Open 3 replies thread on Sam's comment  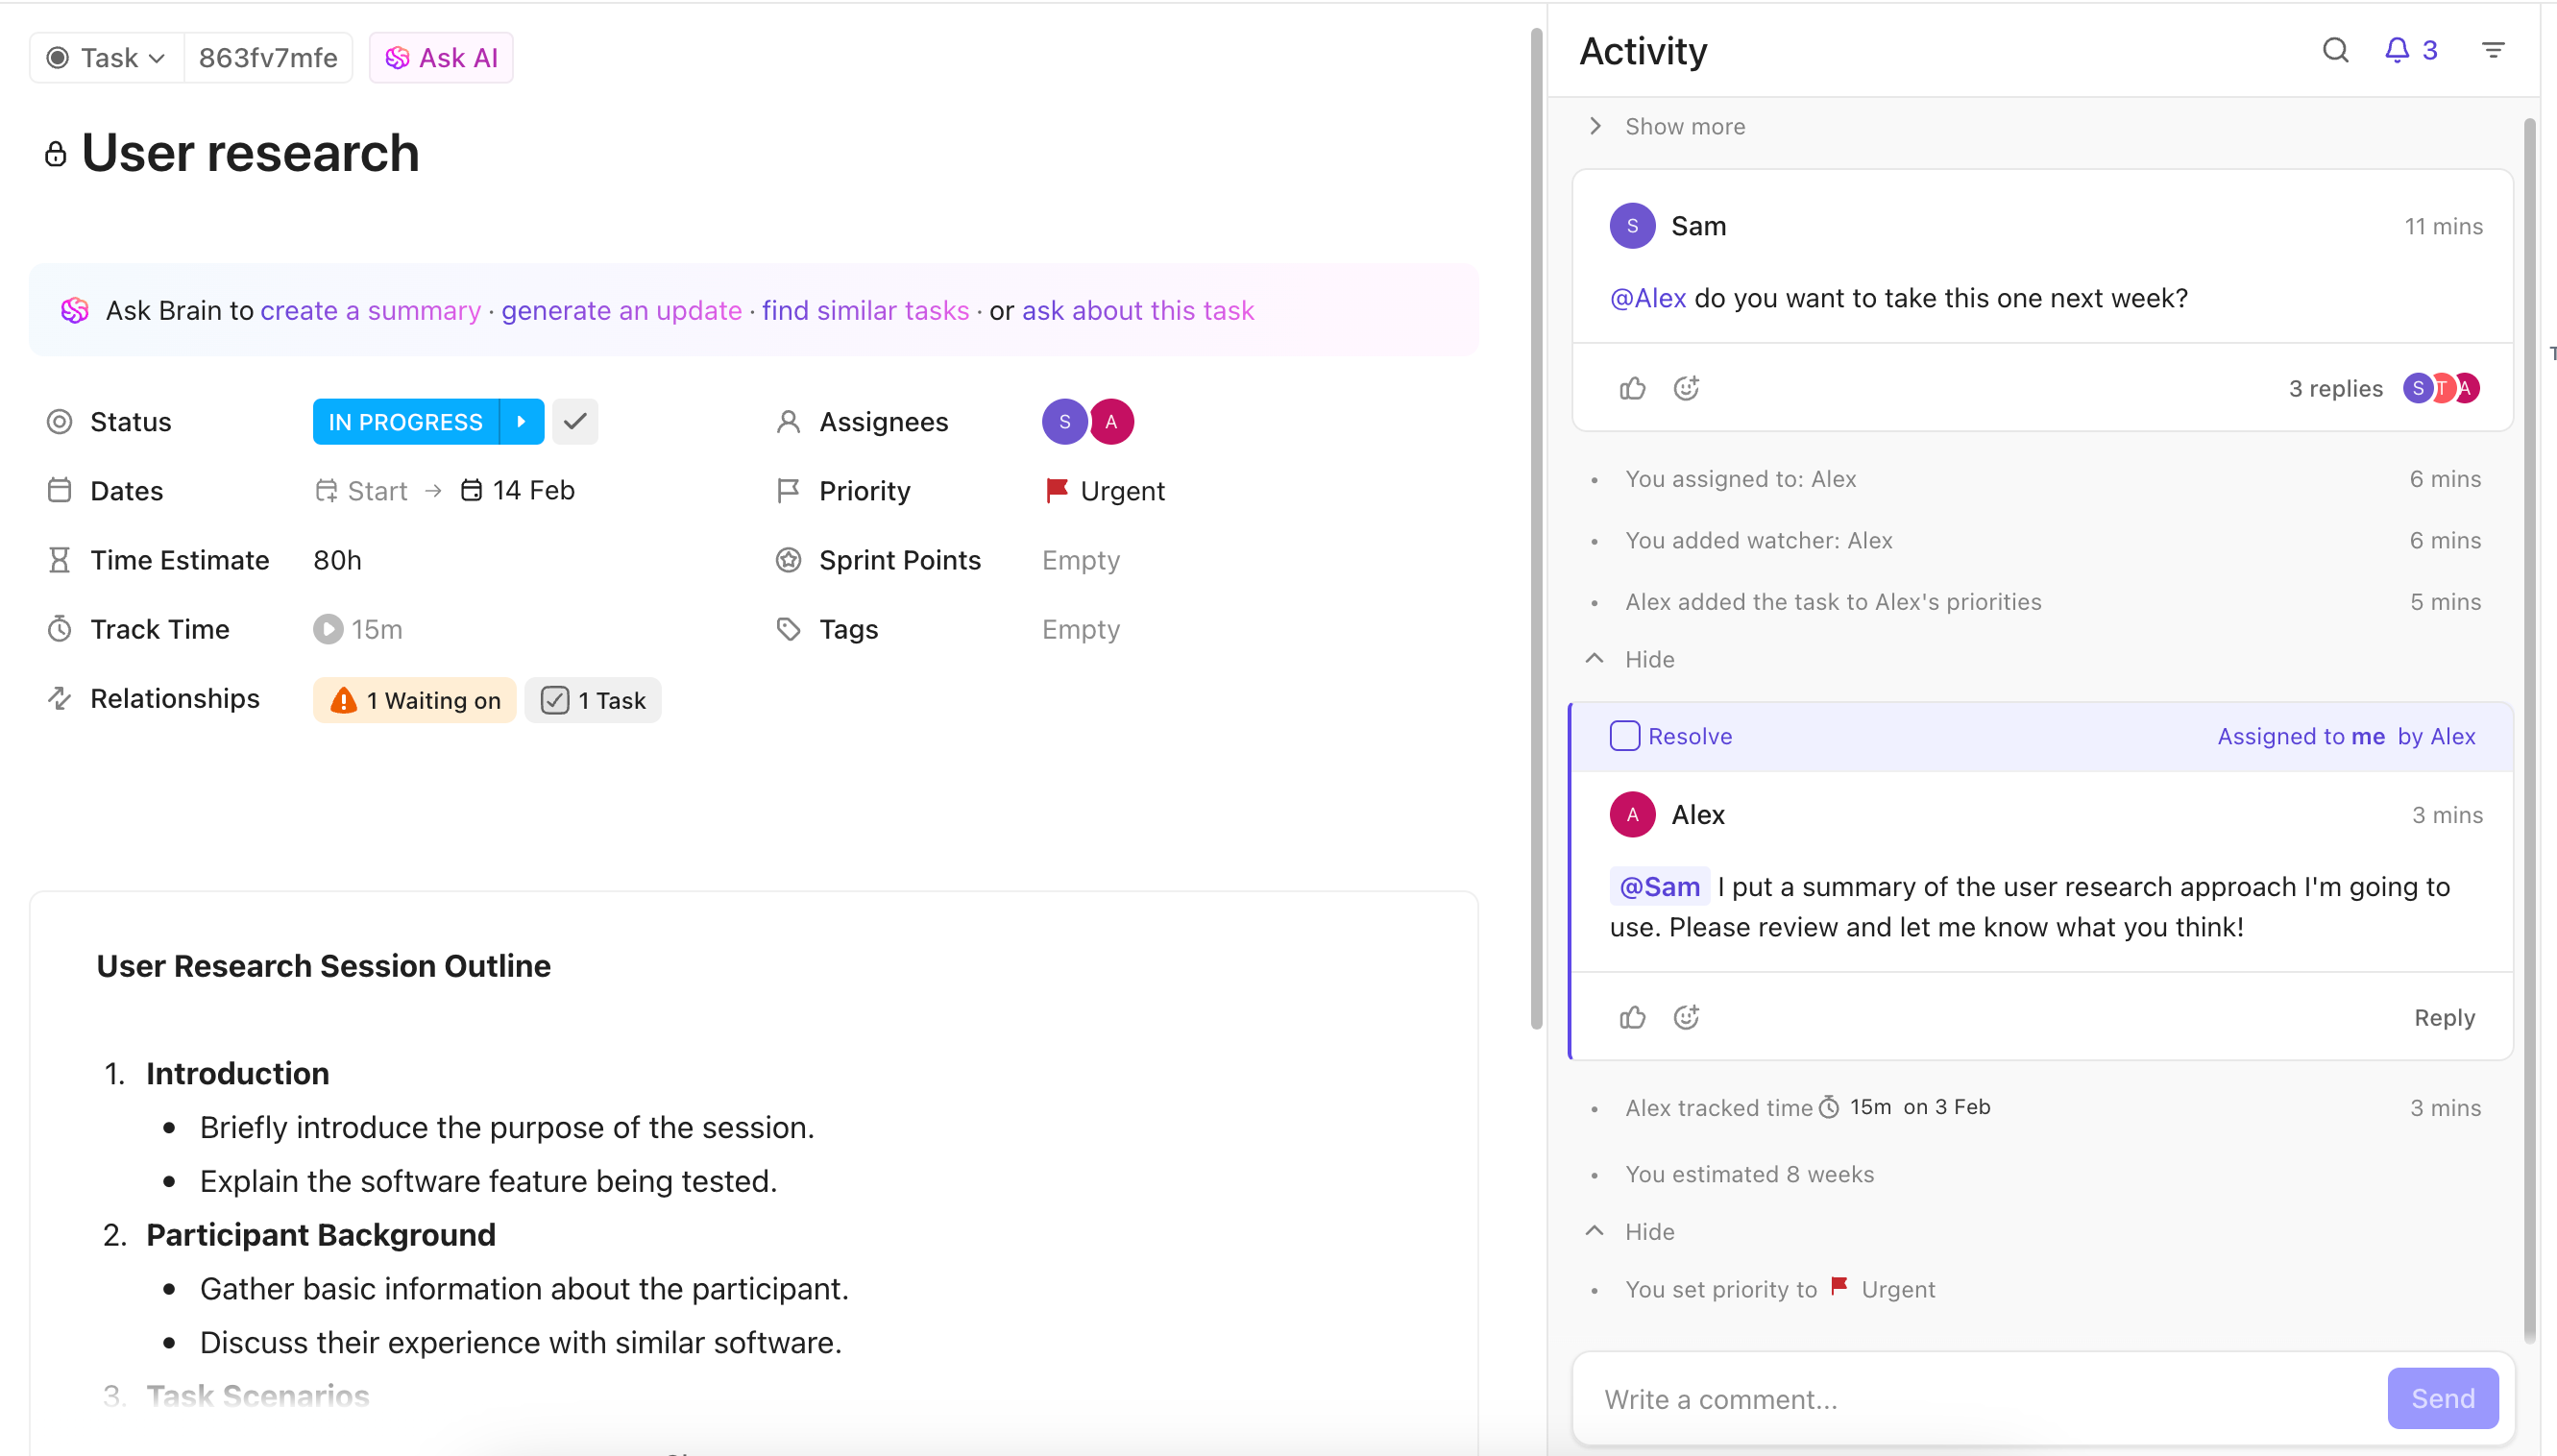[x=2334, y=388]
